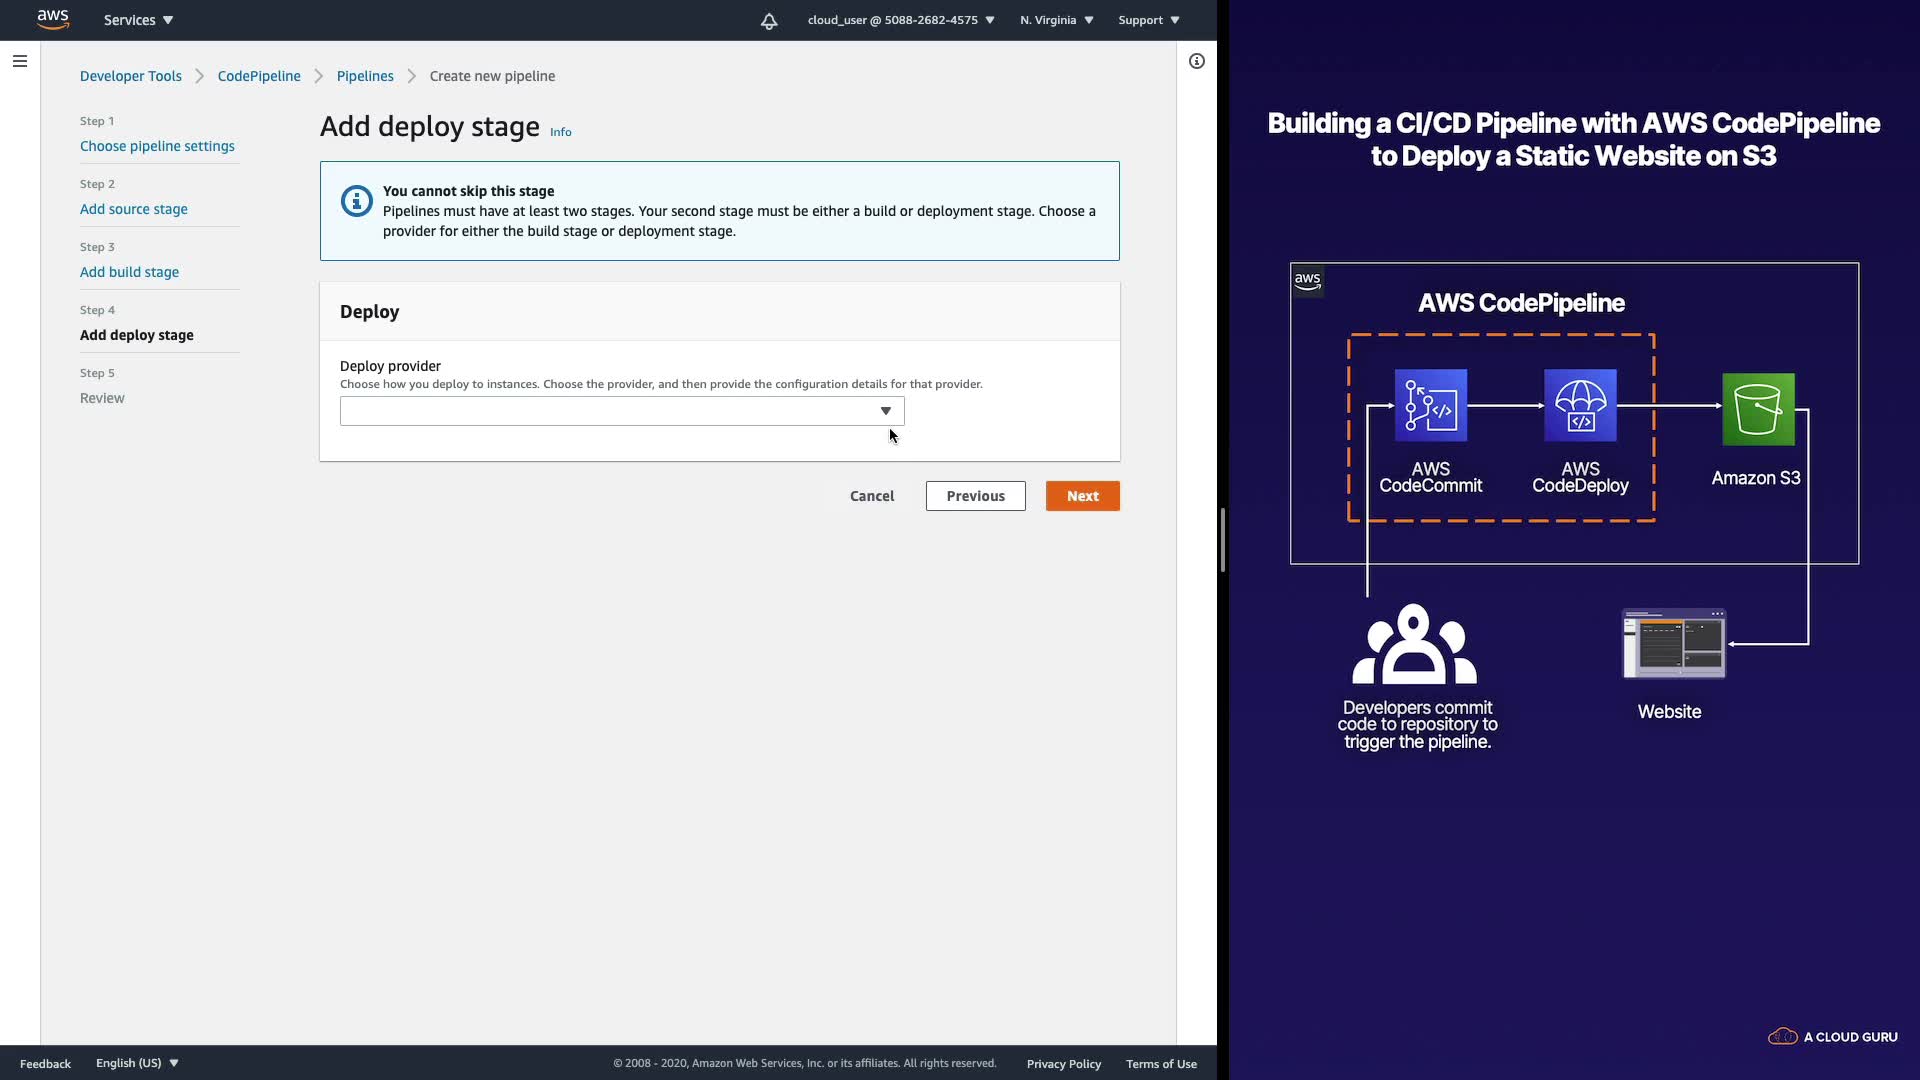Click the orange Next button
The width and height of the screenshot is (1920, 1080).
point(1082,496)
